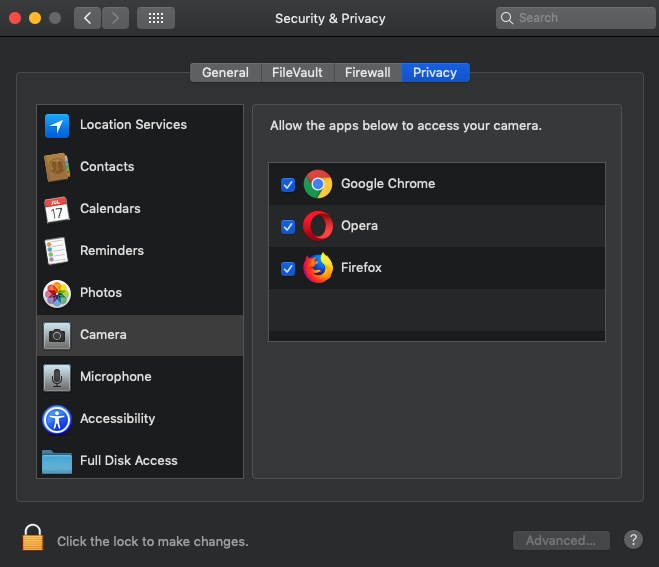Select Full Disk Access folder item
The height and width of the screenshot is (567, 659).
point(140,460)
